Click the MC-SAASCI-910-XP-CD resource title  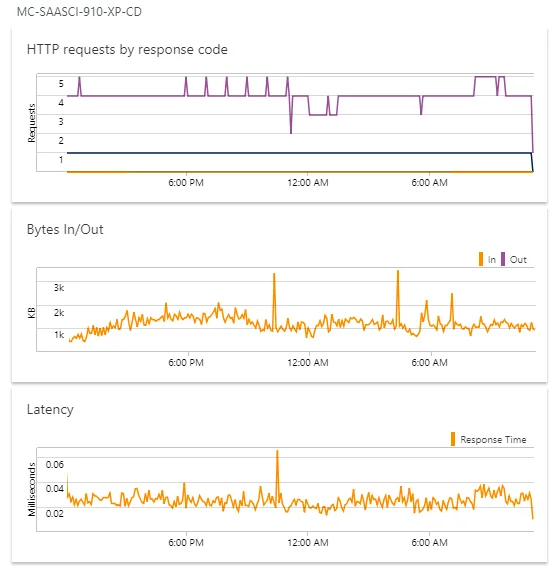coord(79,12)
